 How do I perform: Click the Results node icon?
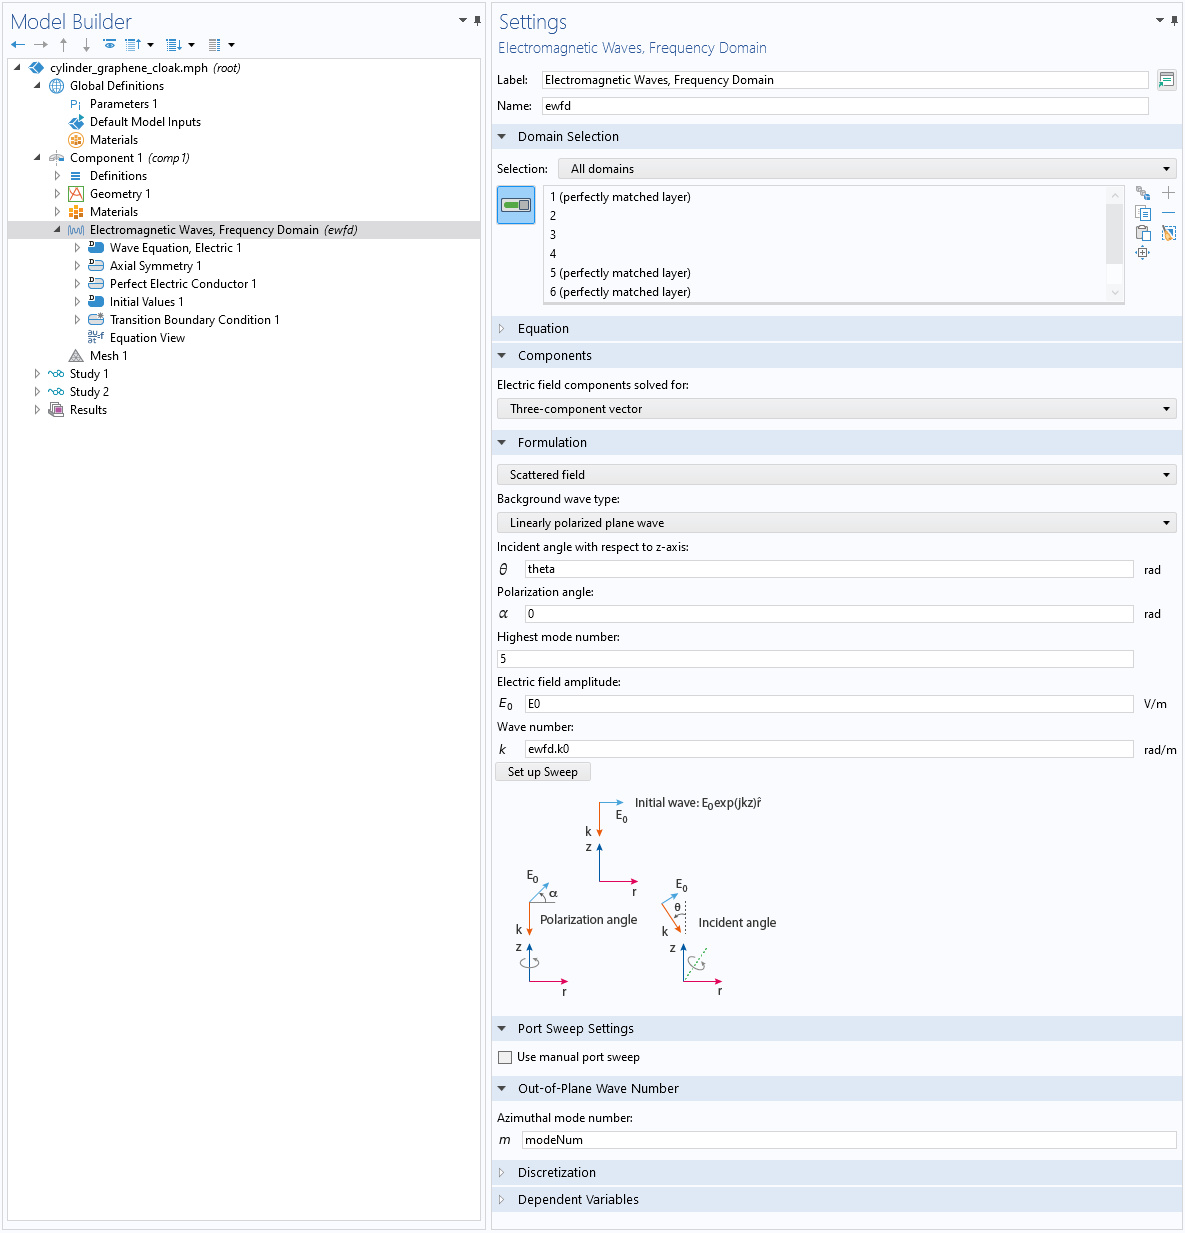tap(56, 410)
